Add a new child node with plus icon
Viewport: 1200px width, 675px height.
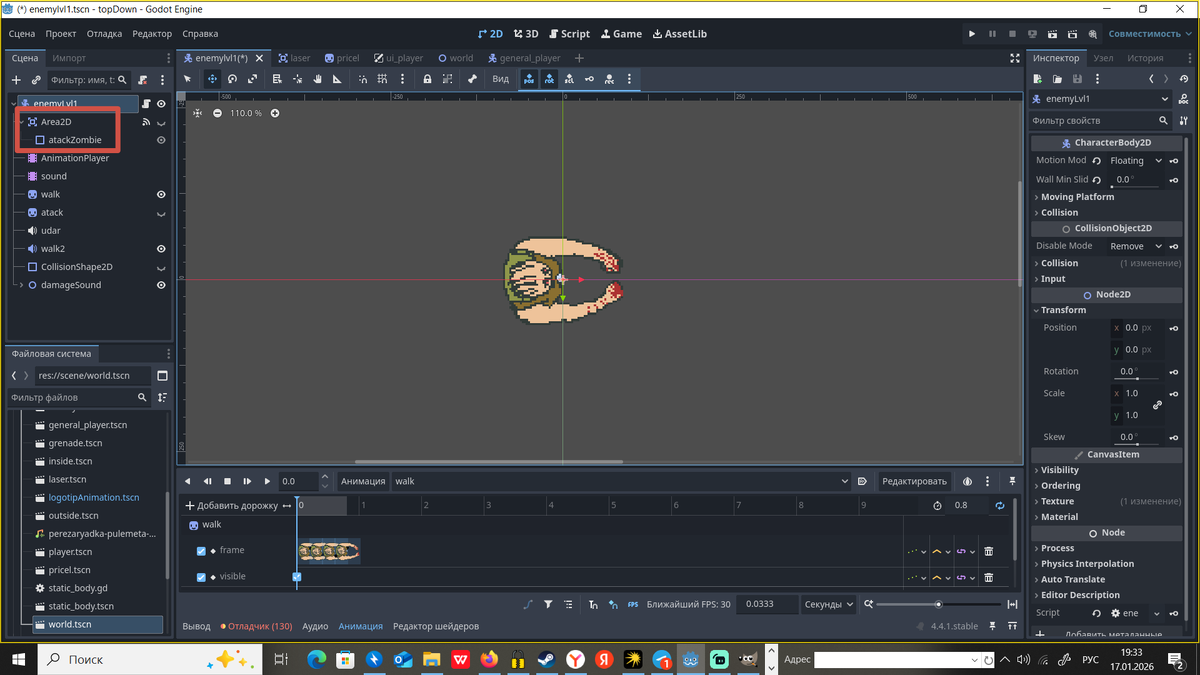(16, 80)
